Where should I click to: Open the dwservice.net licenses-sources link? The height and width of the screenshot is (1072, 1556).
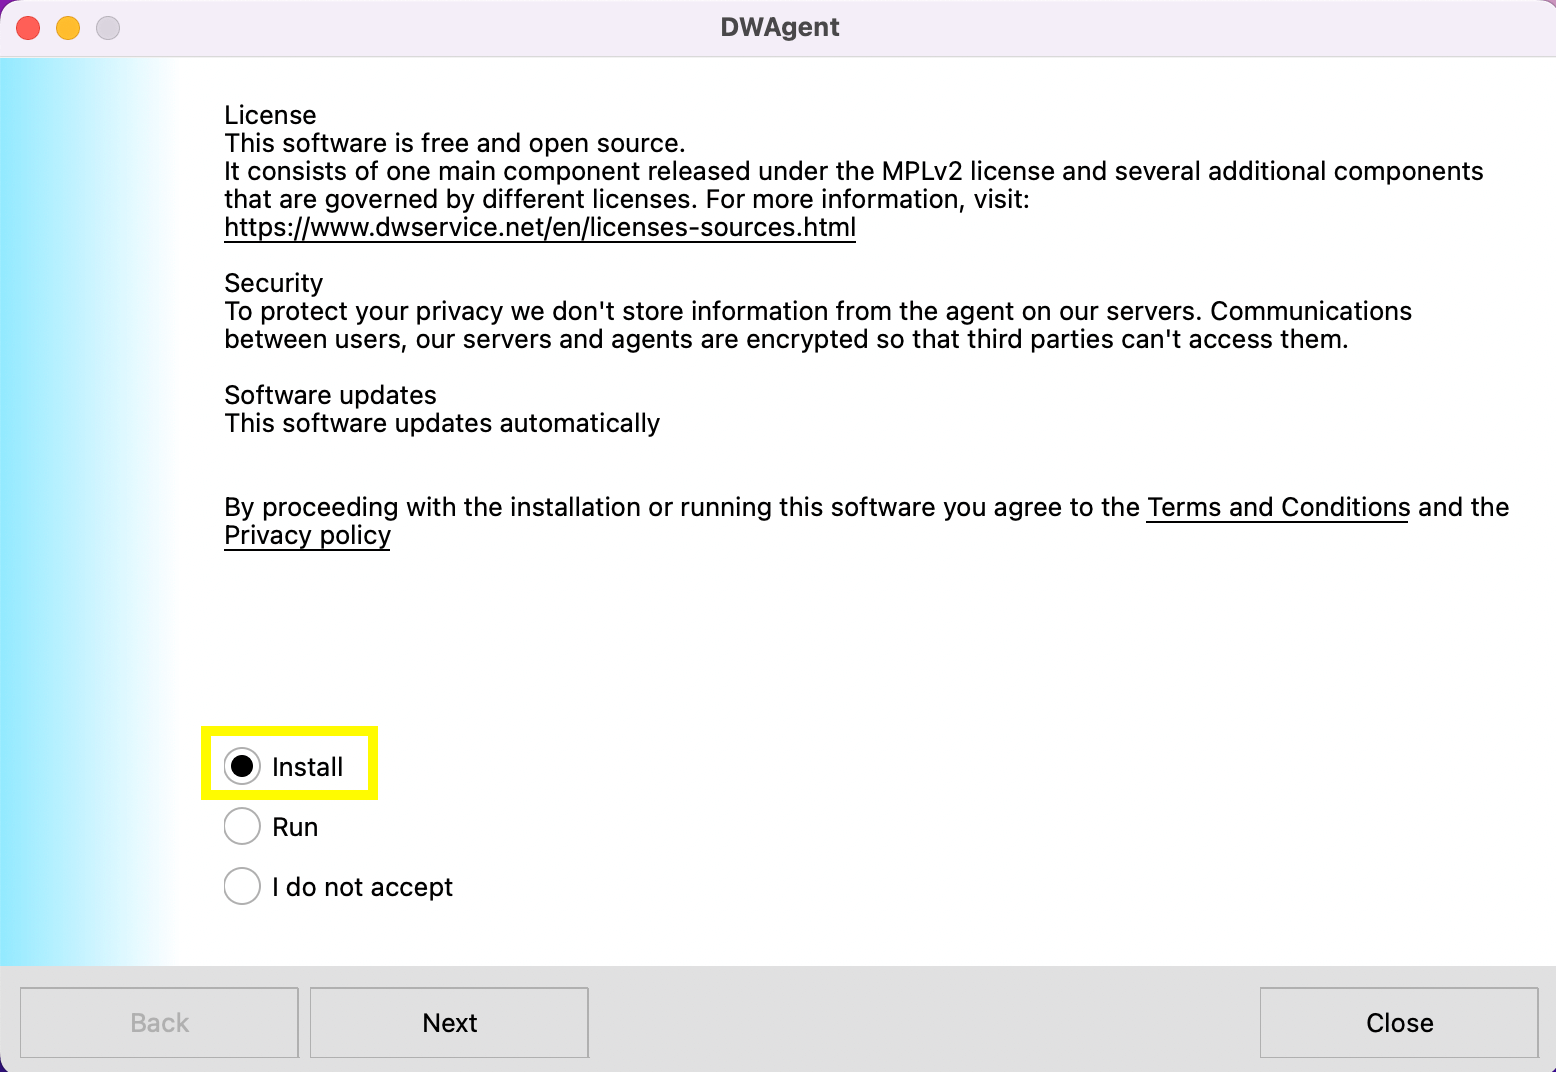(x=539, y=228)
